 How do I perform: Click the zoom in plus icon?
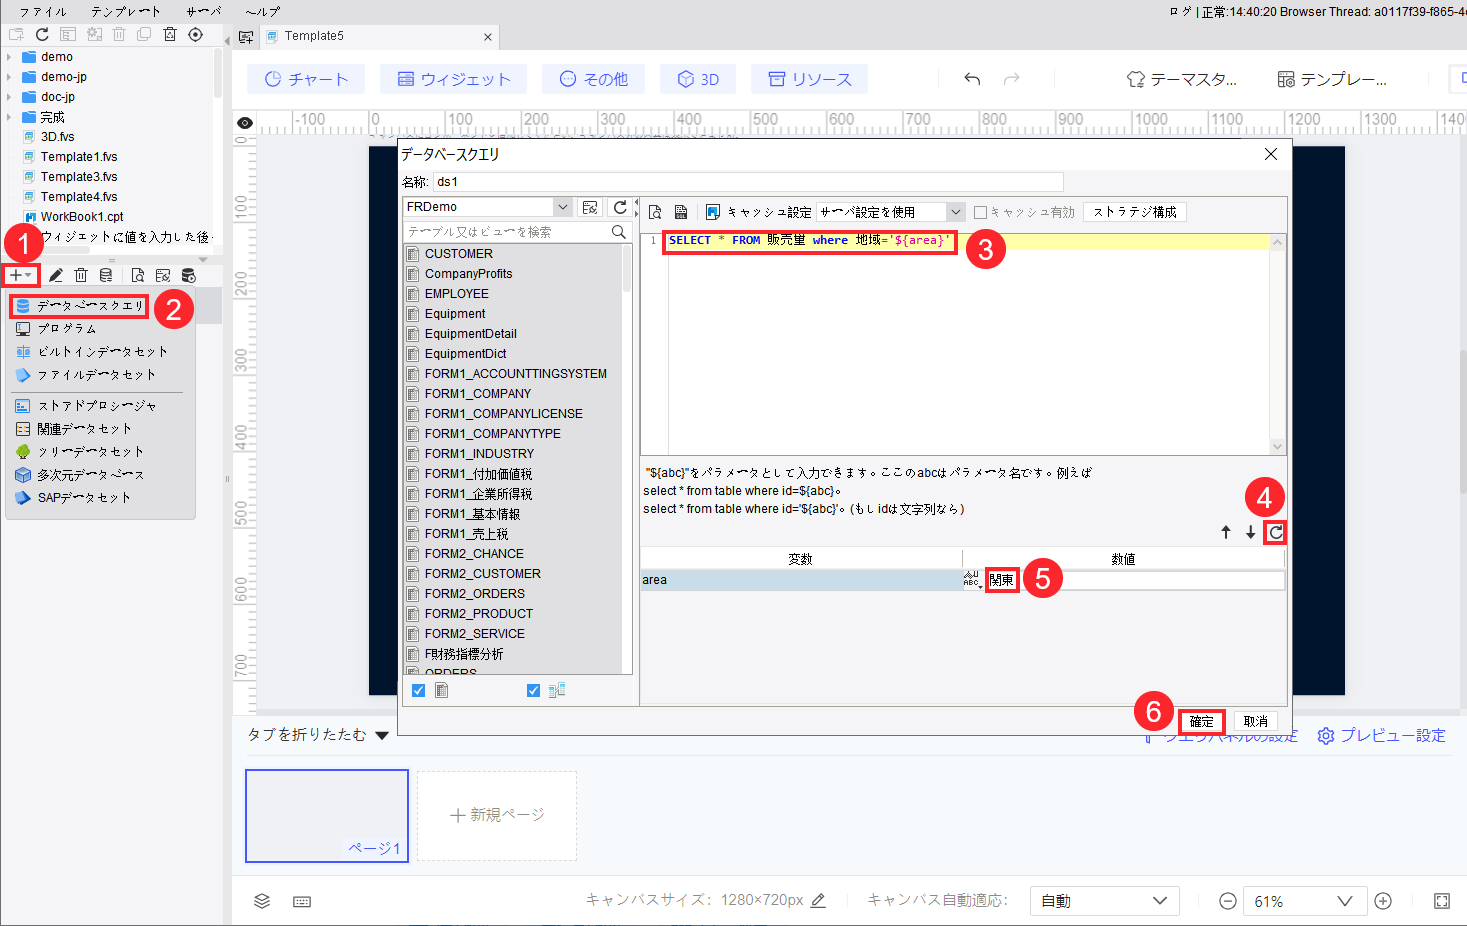click(1383, 901)
